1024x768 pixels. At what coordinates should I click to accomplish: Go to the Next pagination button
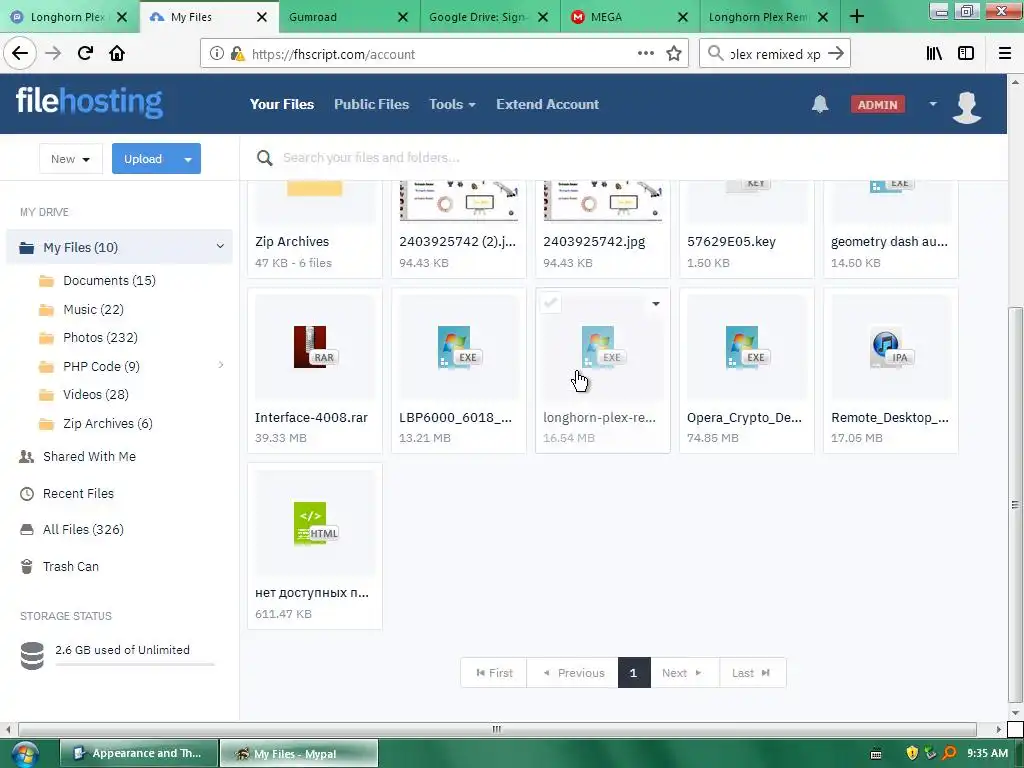pos(684,673)
